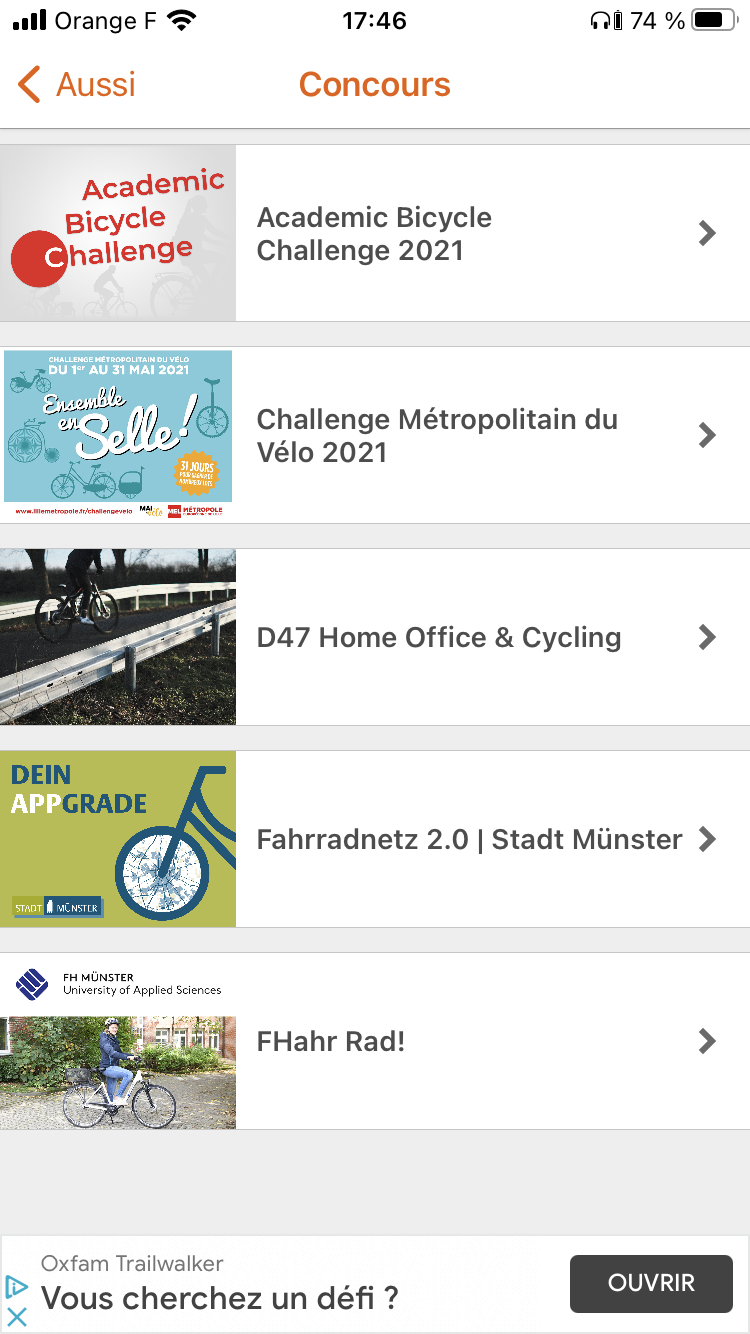The image size is (750, 1334).
Task: Click the ad info triangle icon
Action: click(x=17, y=1286)
